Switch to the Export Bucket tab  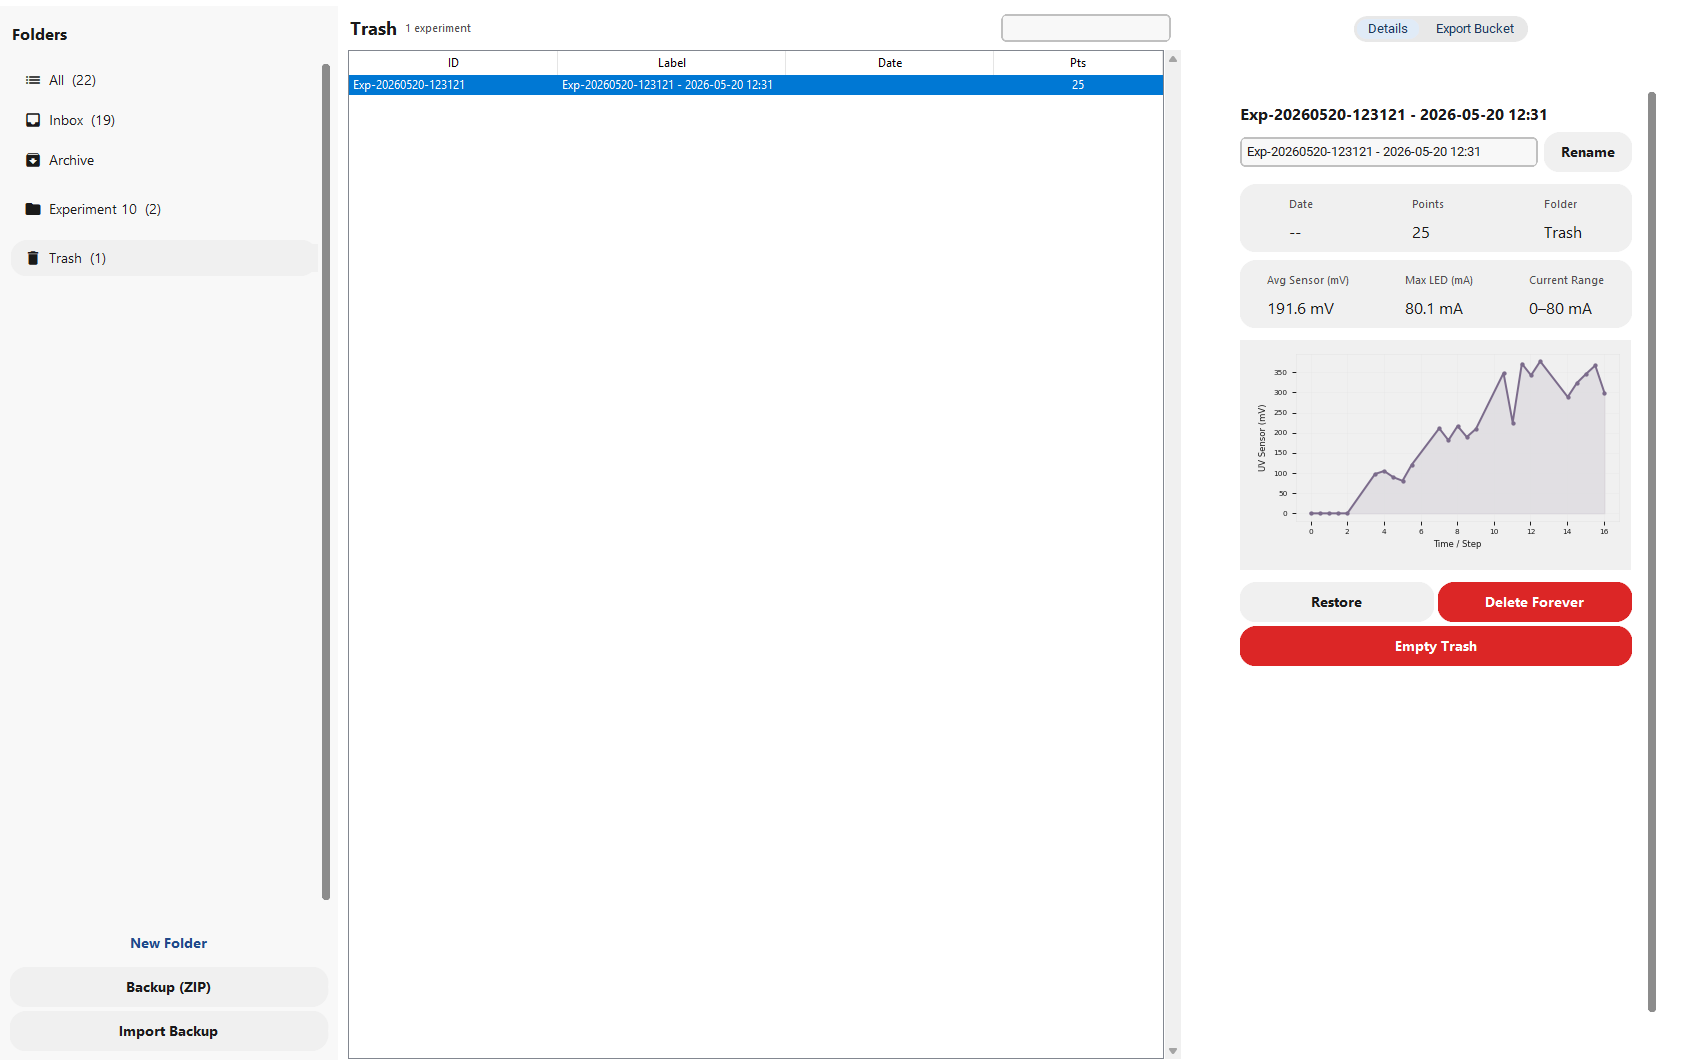coord(1474,29)
